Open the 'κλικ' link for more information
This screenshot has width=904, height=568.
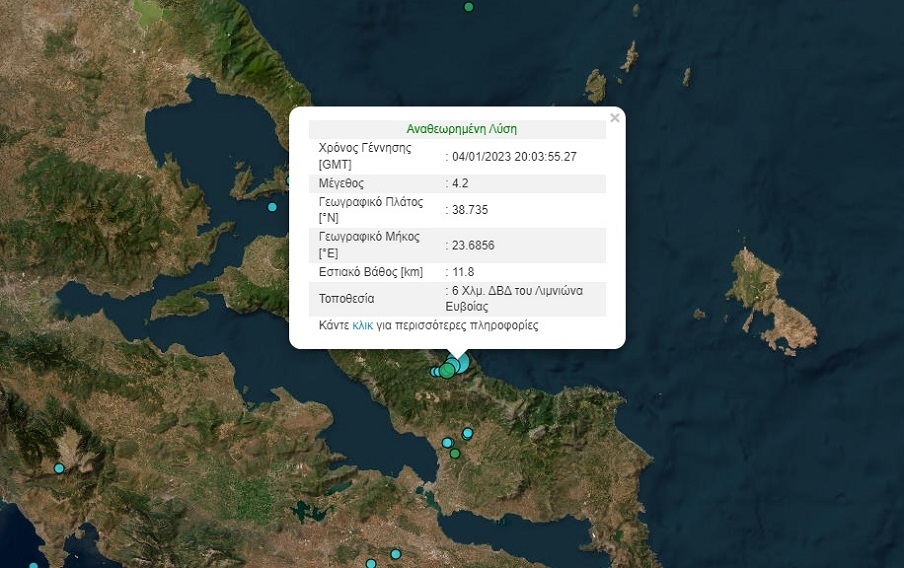363,325
